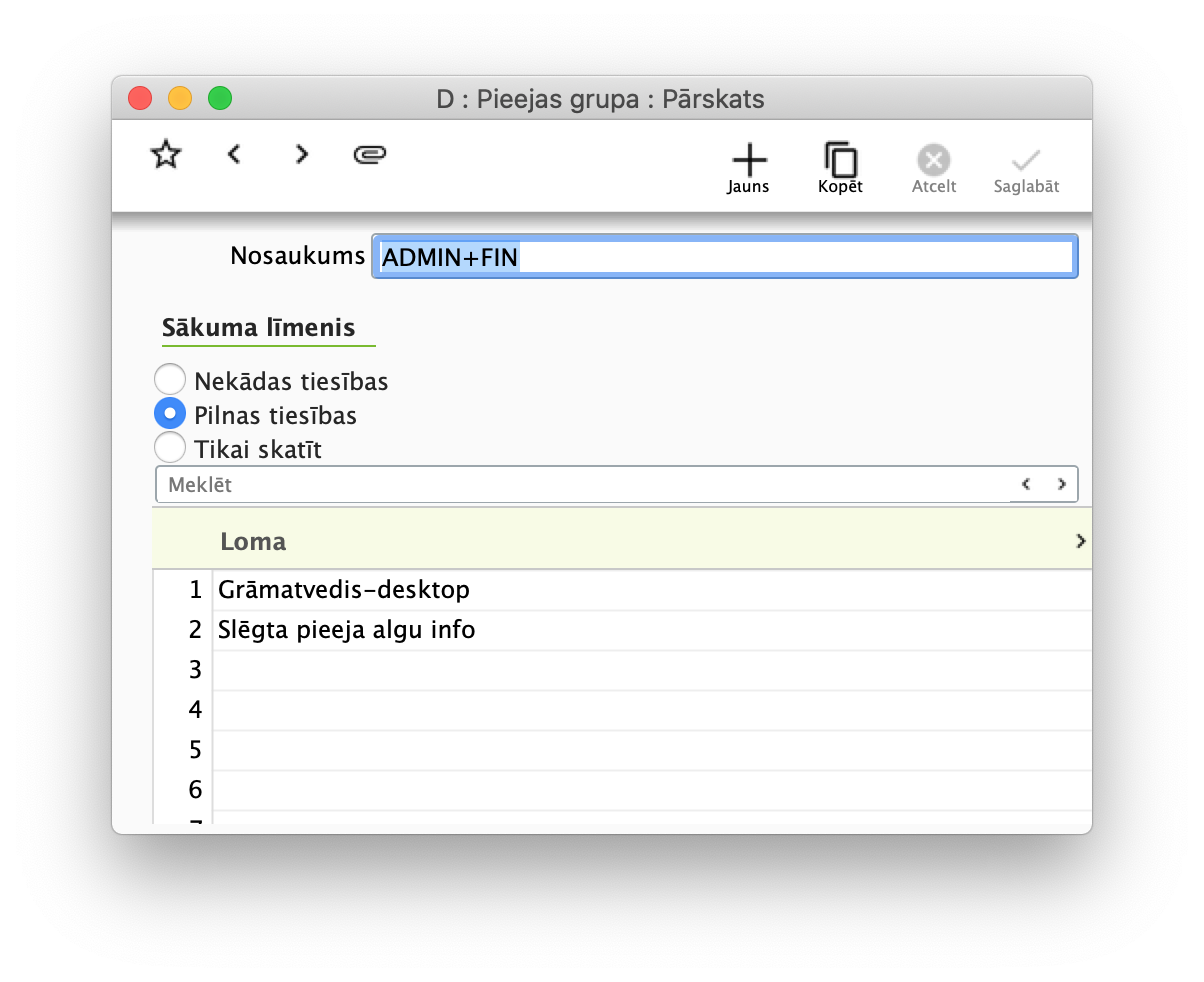Screen dimensions: 1204x982
Task: Choose the Tikai skatīt access level
Action: [x=170, y=447]
